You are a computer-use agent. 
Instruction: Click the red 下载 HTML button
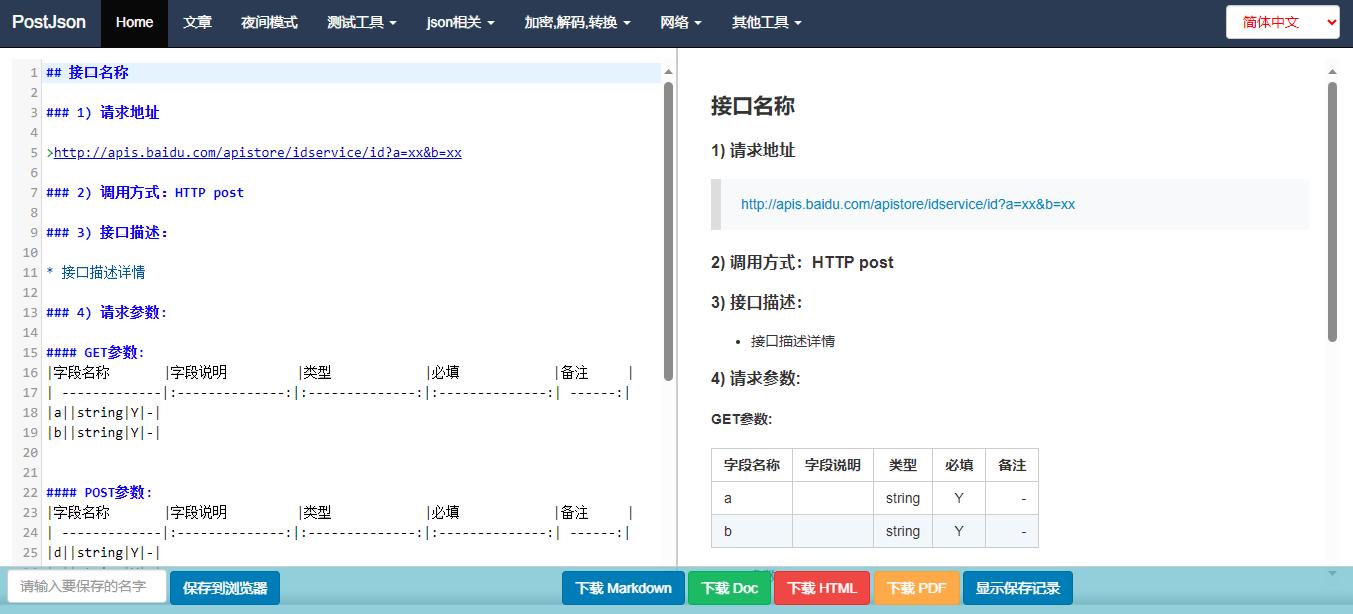click(x=821, y=588)
